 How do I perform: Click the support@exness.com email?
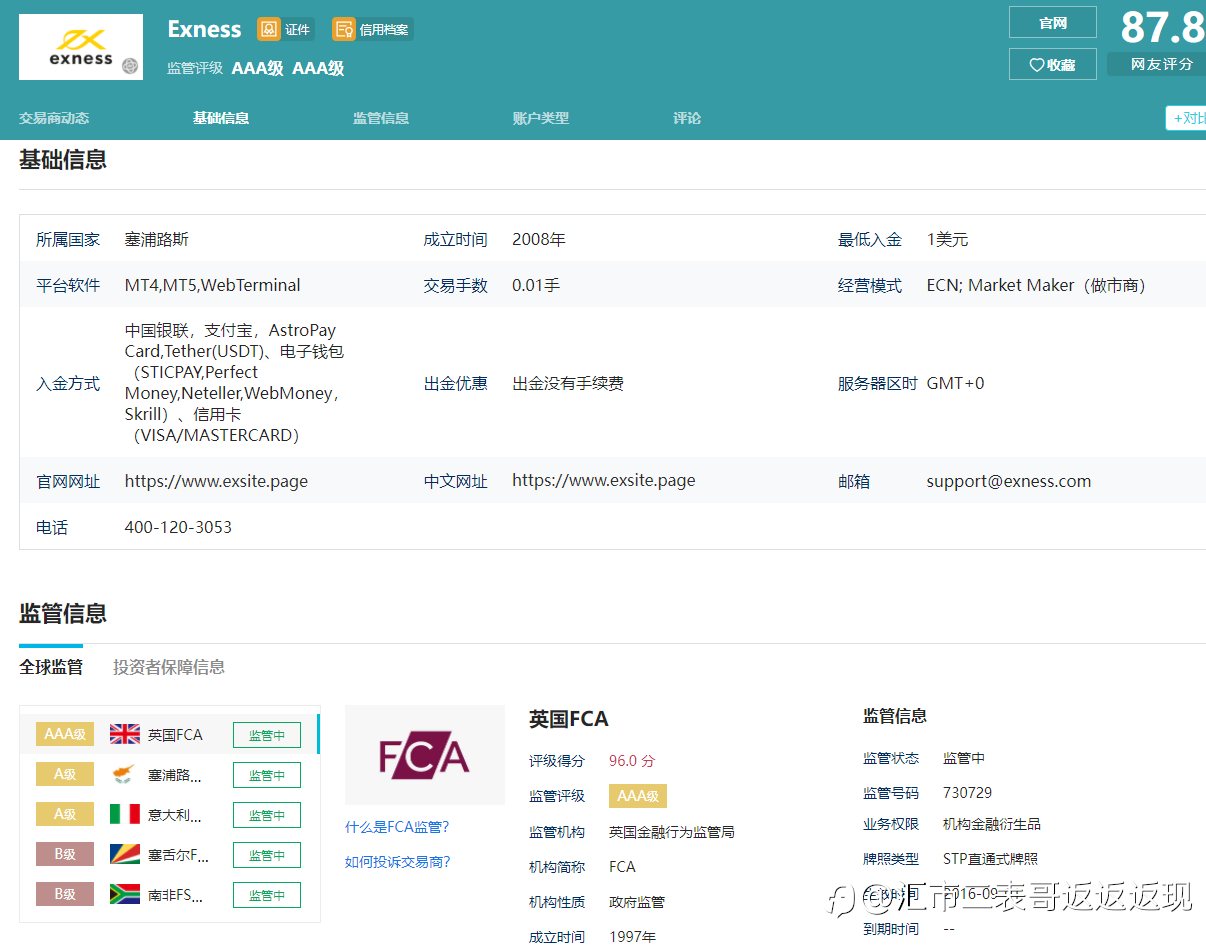tap(1008, 481)
